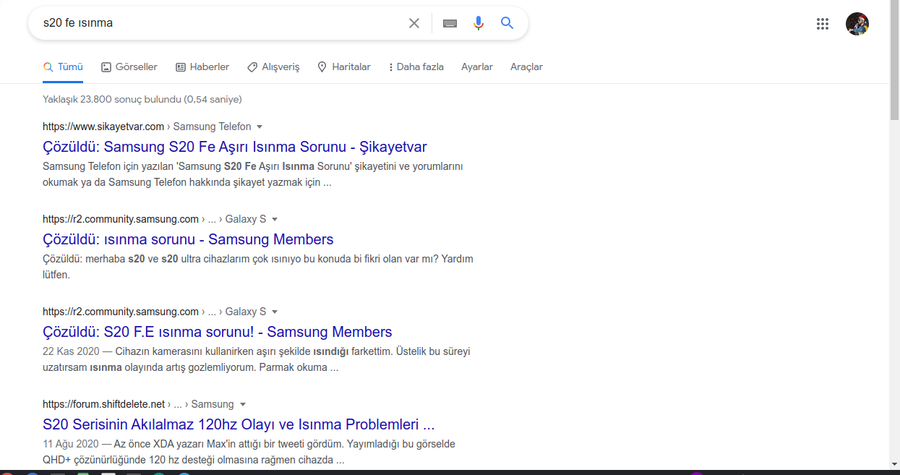900x475 pixels.
Task: Open the Google account profile avatar
Action: click(857, 24)
